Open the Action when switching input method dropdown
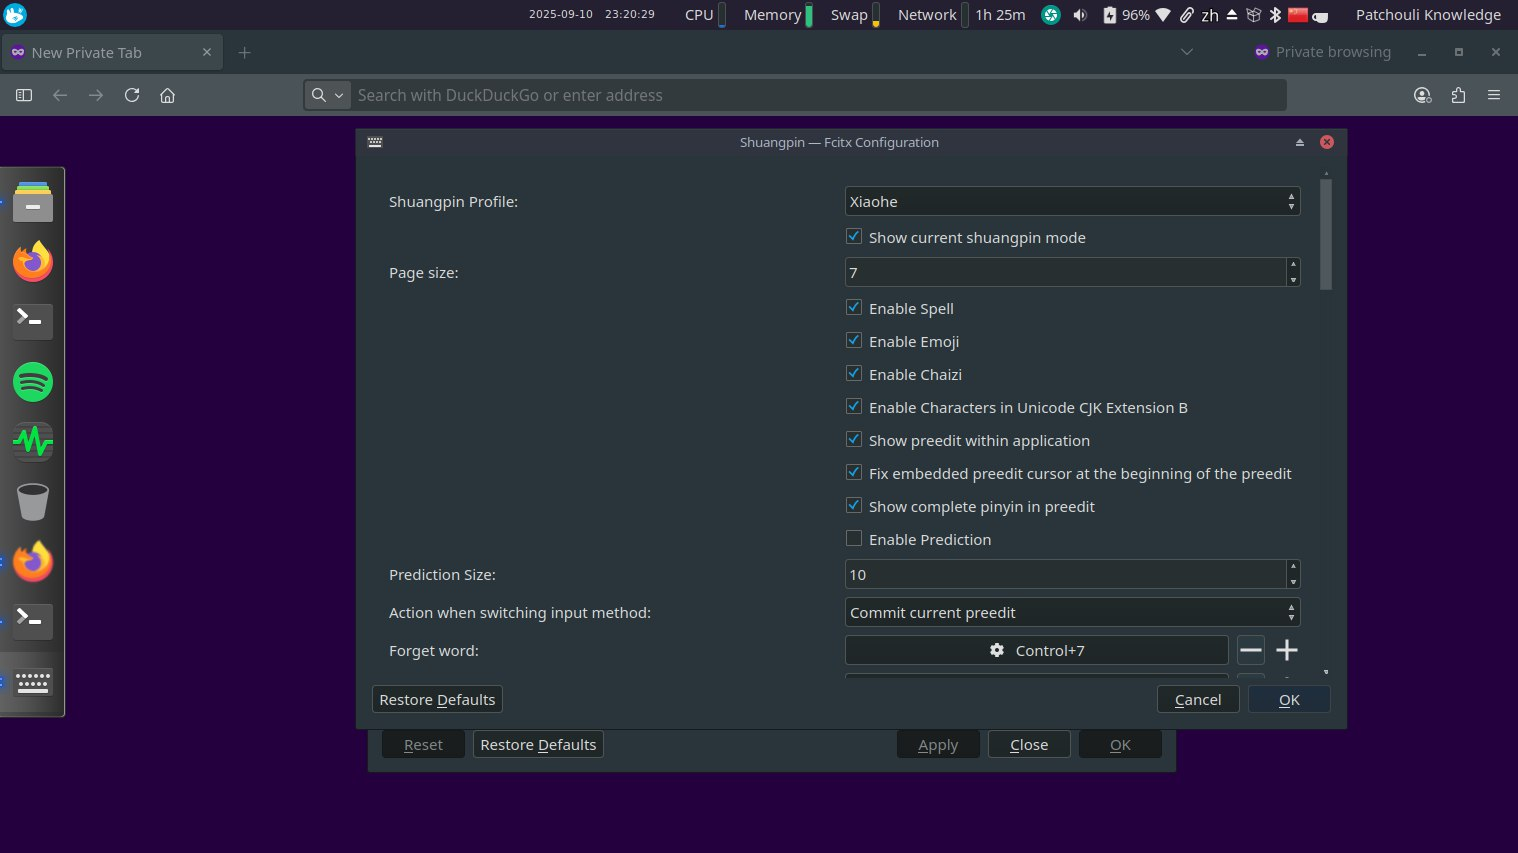The image size is (1518, 853). [1072, 612]
